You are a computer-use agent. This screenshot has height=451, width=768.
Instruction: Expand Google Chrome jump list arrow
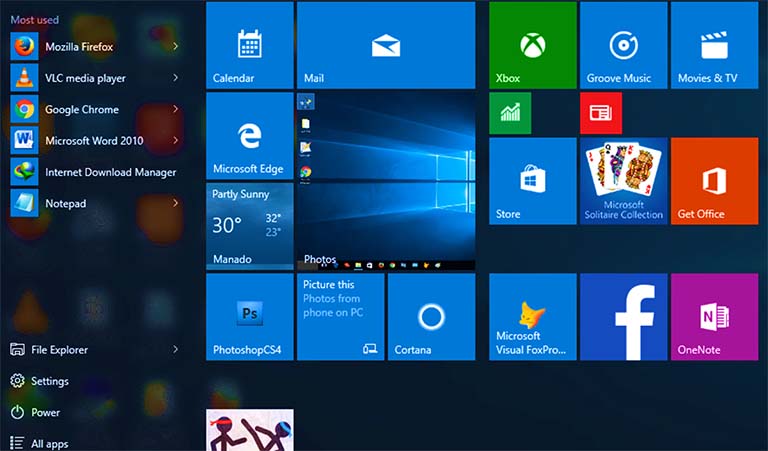click(175, 109)
